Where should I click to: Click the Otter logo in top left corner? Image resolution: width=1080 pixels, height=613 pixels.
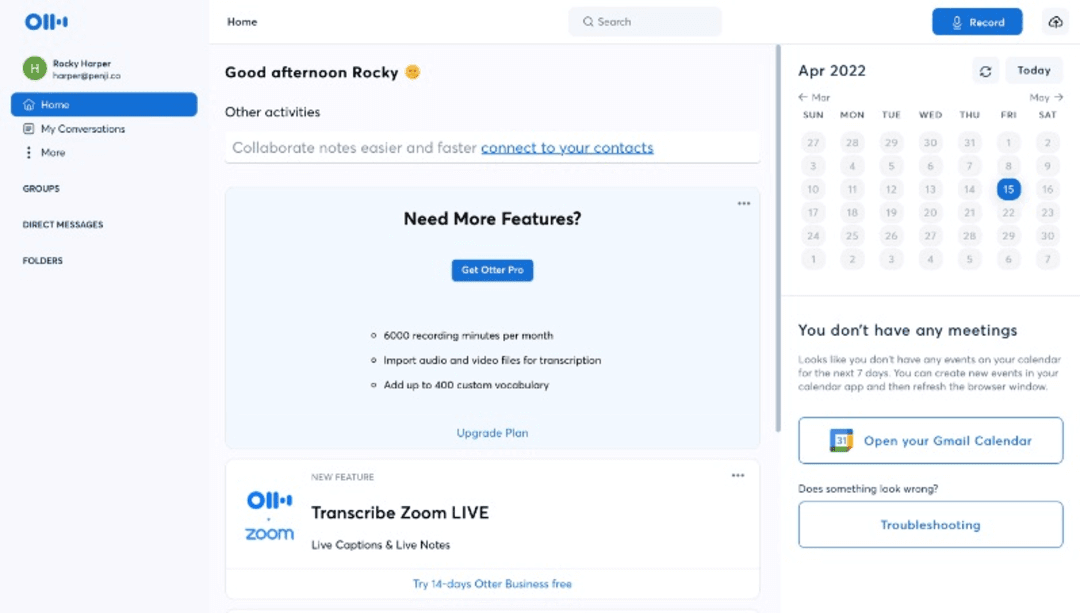(x=46, y=21)
